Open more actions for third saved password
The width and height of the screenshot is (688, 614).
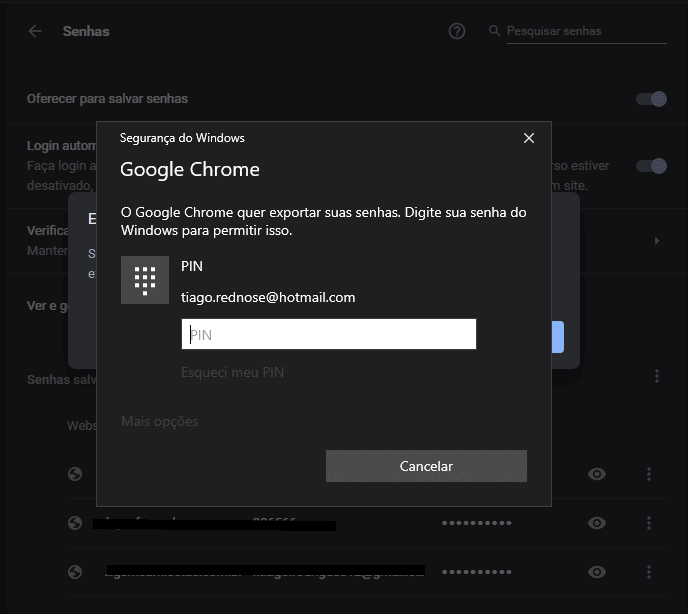[x=649, y=572]
